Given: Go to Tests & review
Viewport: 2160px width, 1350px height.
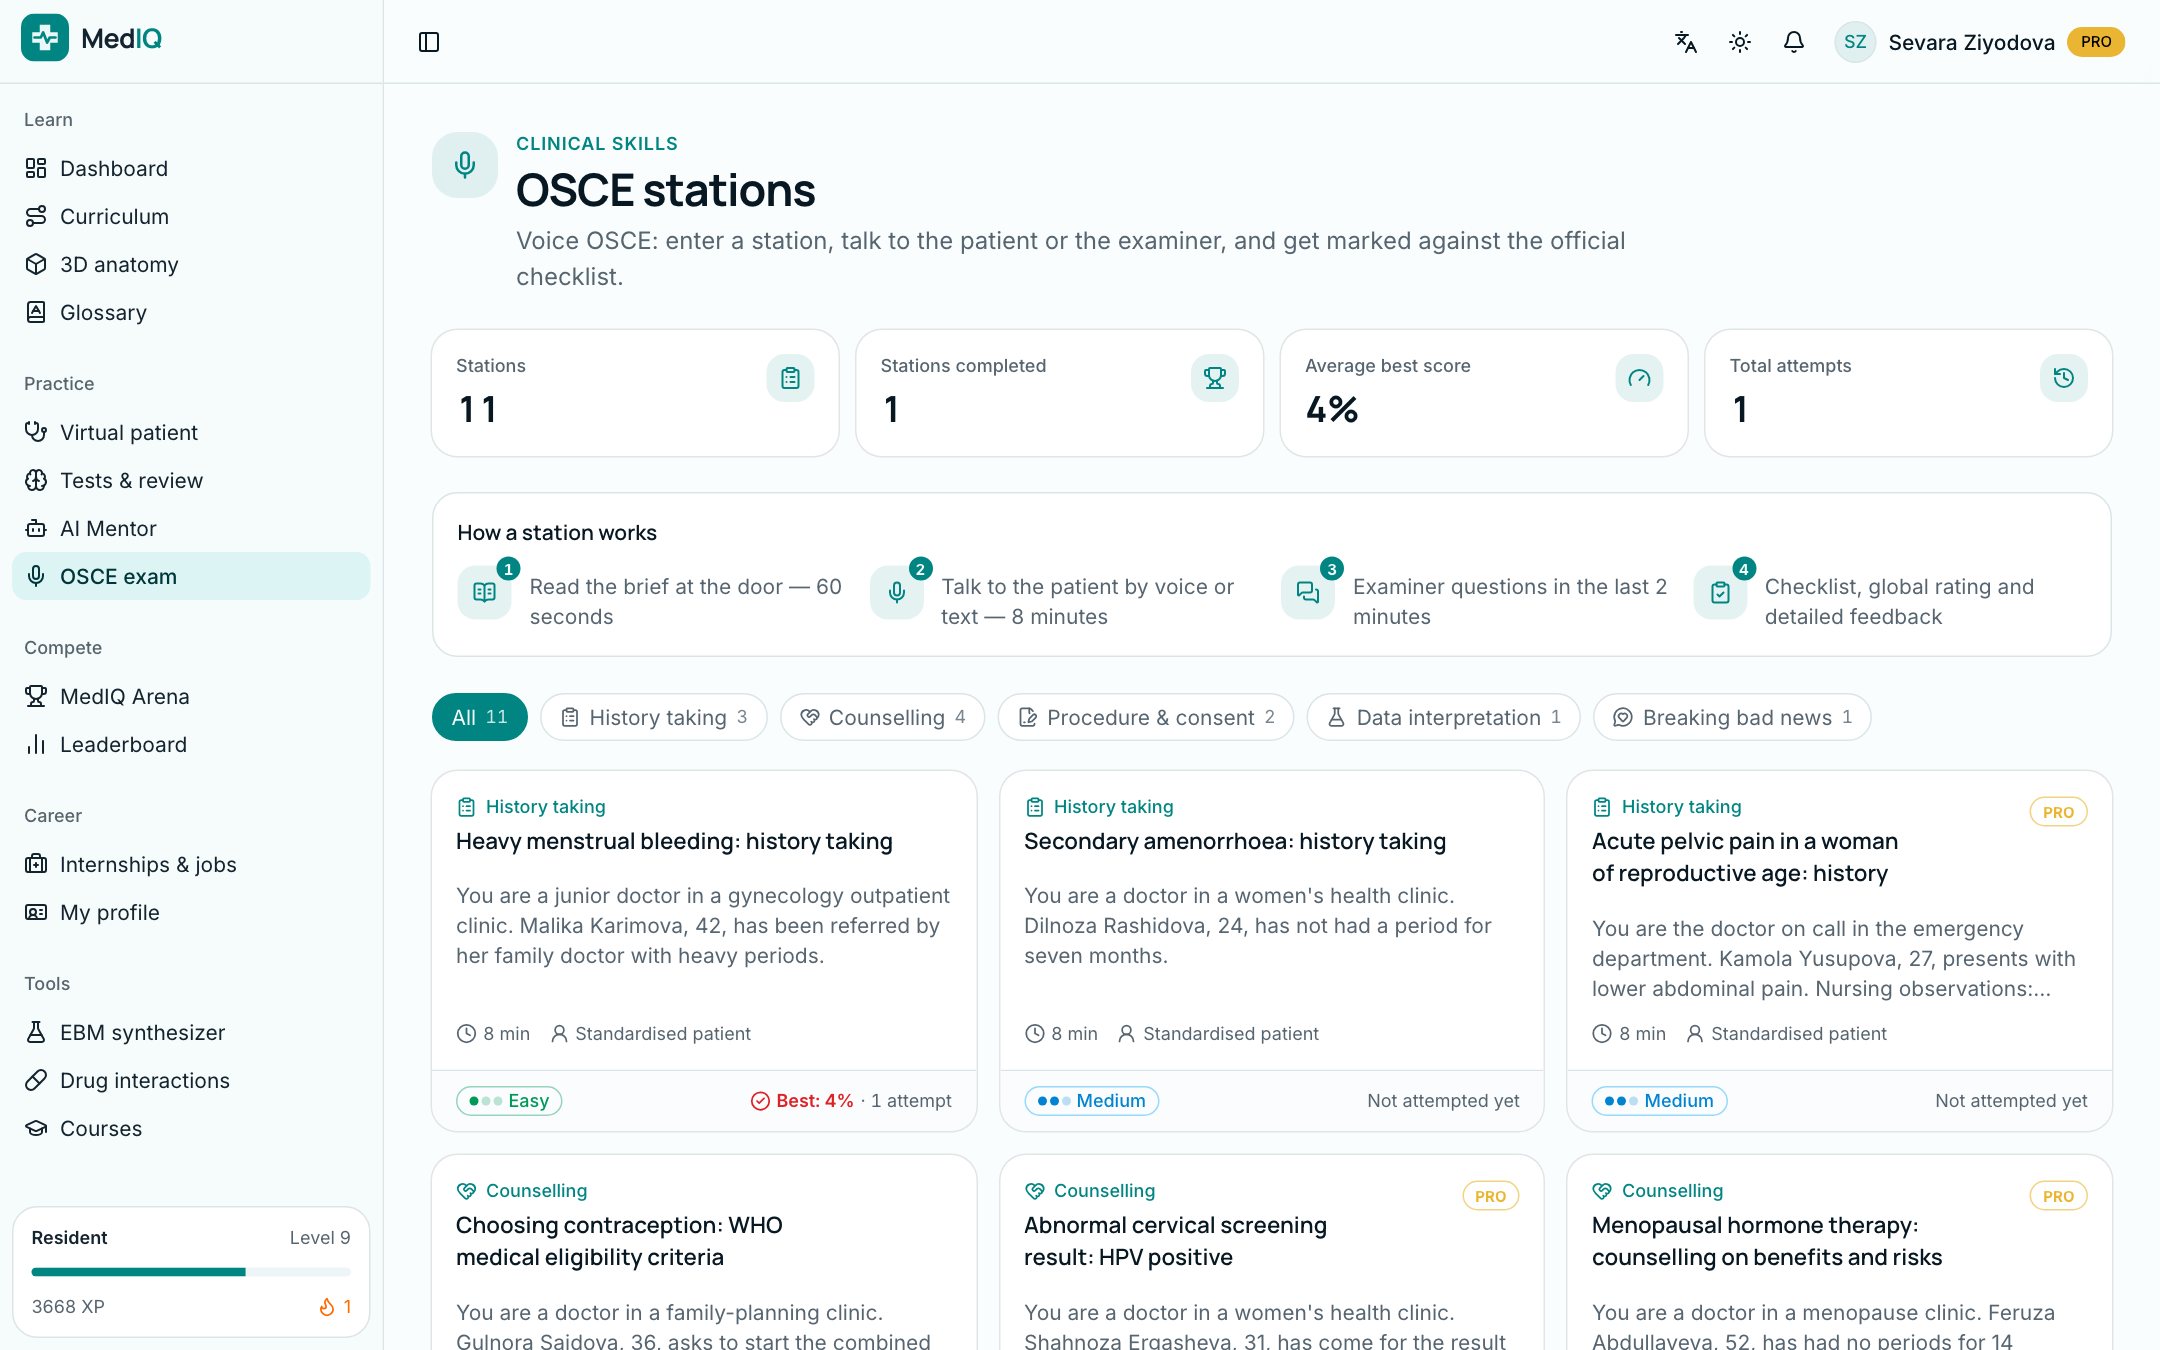Looking at the screenshot, I should tap(191, 480).
